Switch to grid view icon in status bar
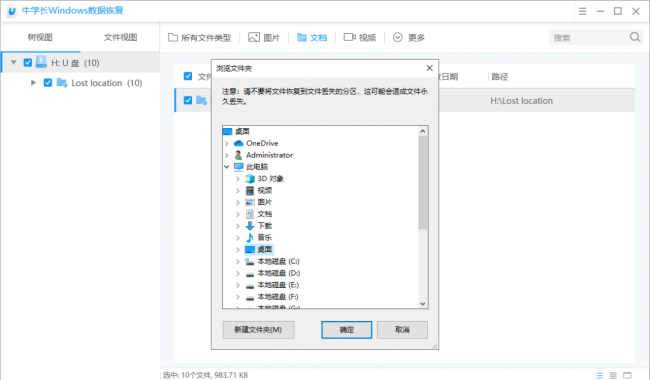 click(x=613, y=375)
